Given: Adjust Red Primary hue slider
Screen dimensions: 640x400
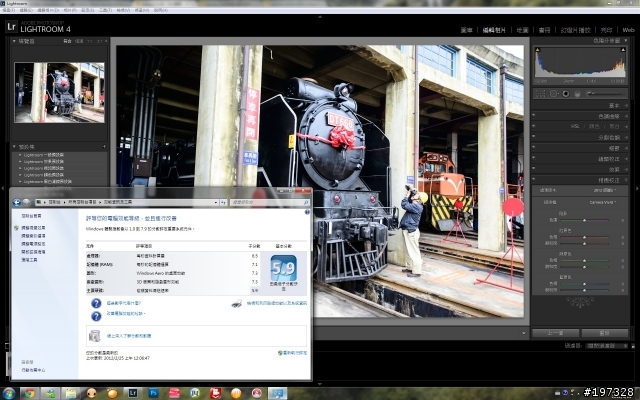Looking at the screenshot, I should (584, 237).
